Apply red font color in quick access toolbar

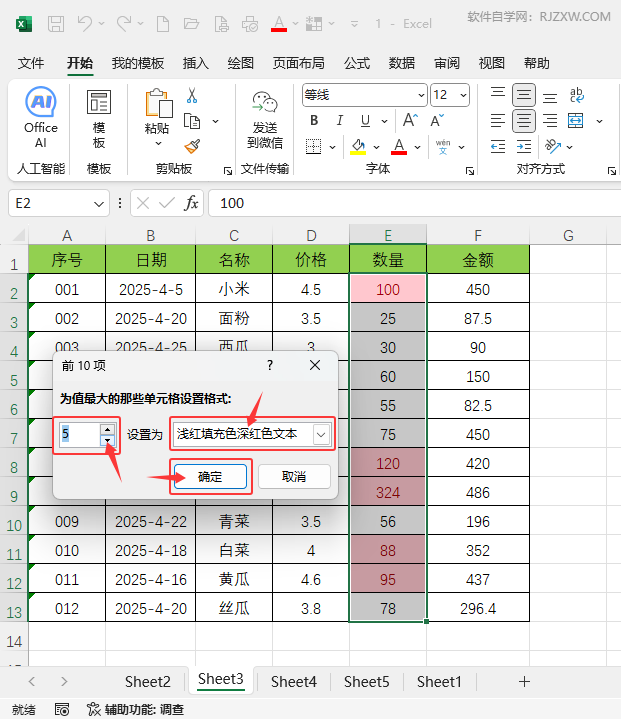pyautogui.click(x=279, y=24)
